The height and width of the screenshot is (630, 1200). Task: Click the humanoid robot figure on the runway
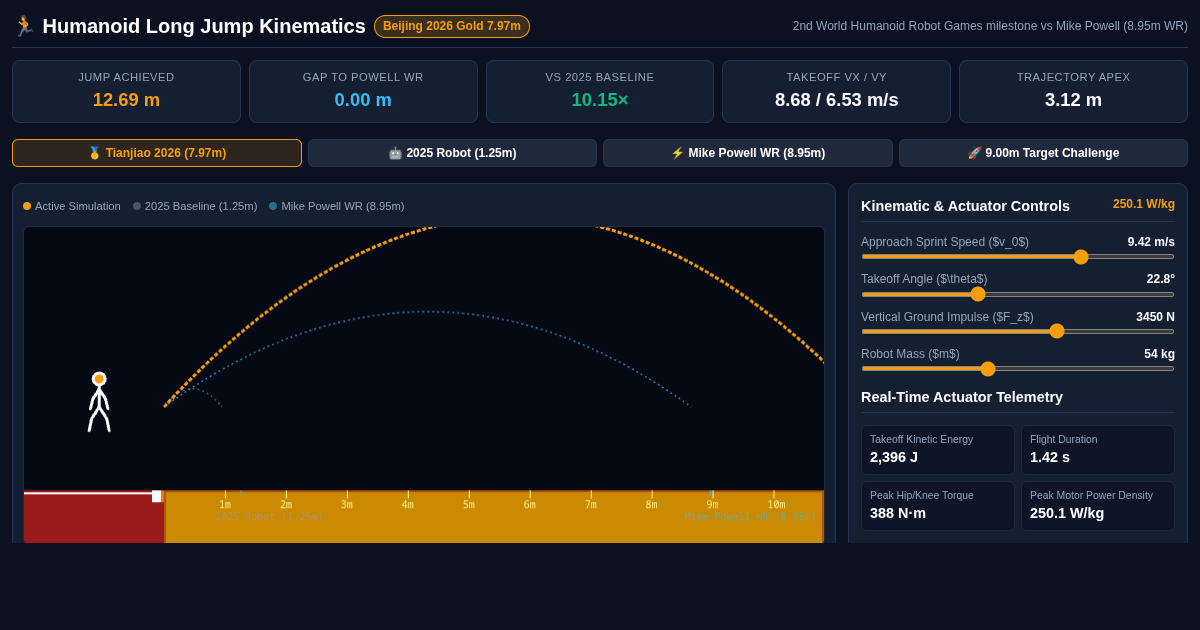[x=99, y=402]
